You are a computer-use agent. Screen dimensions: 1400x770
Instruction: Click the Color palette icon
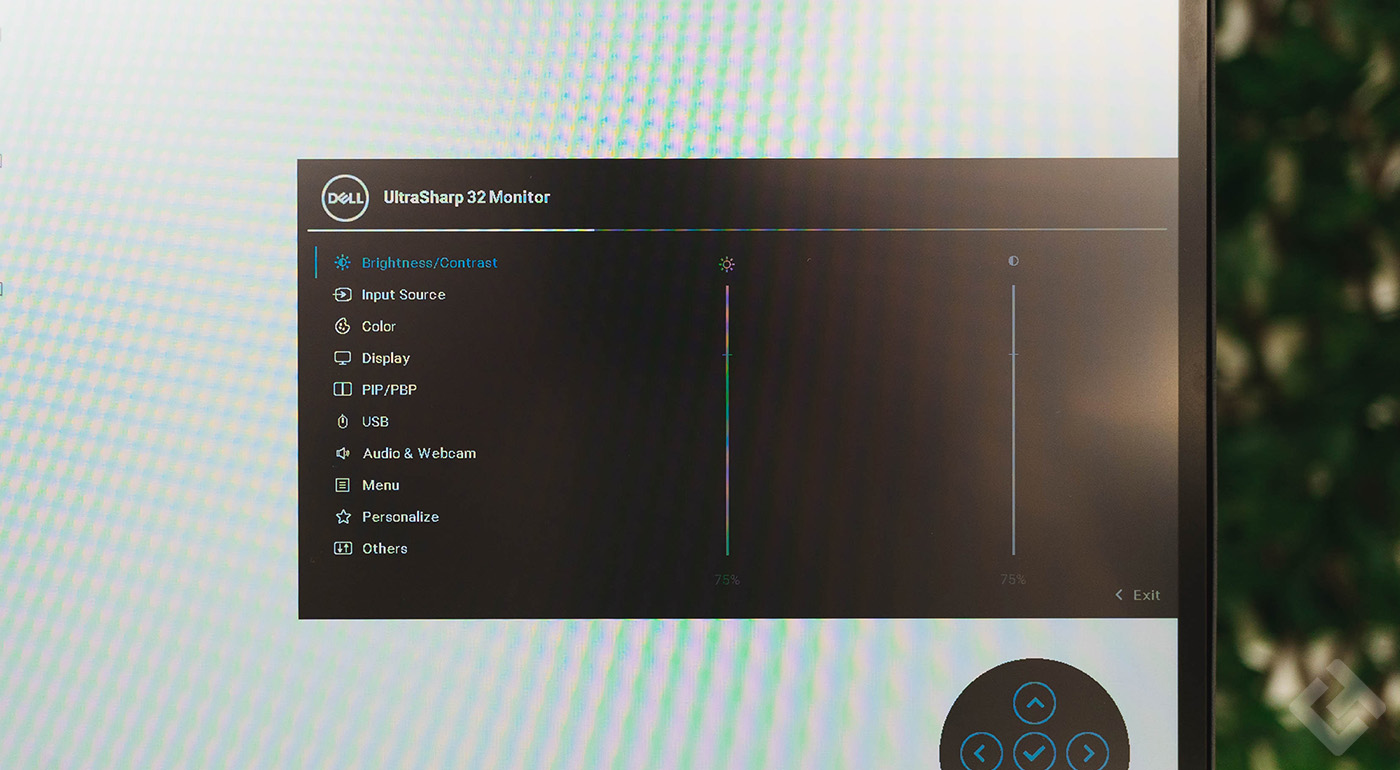(x=343, y=326)
